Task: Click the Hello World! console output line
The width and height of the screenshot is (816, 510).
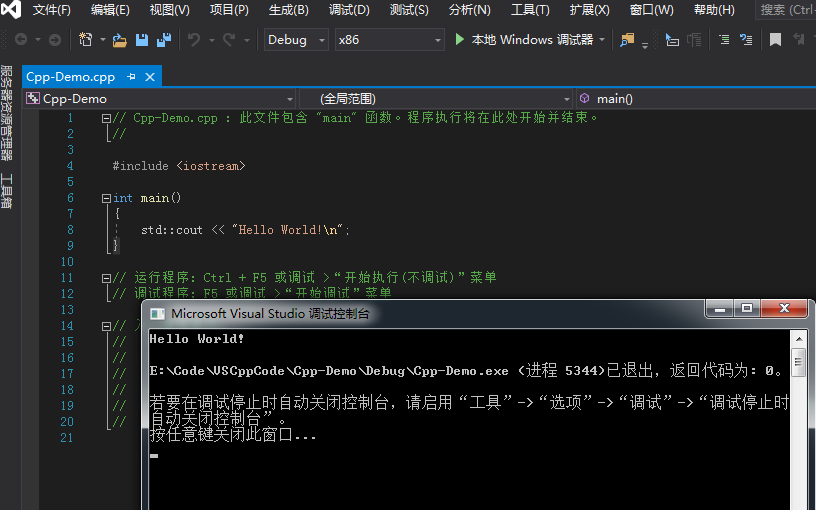Action: click(x=196, y=339)
